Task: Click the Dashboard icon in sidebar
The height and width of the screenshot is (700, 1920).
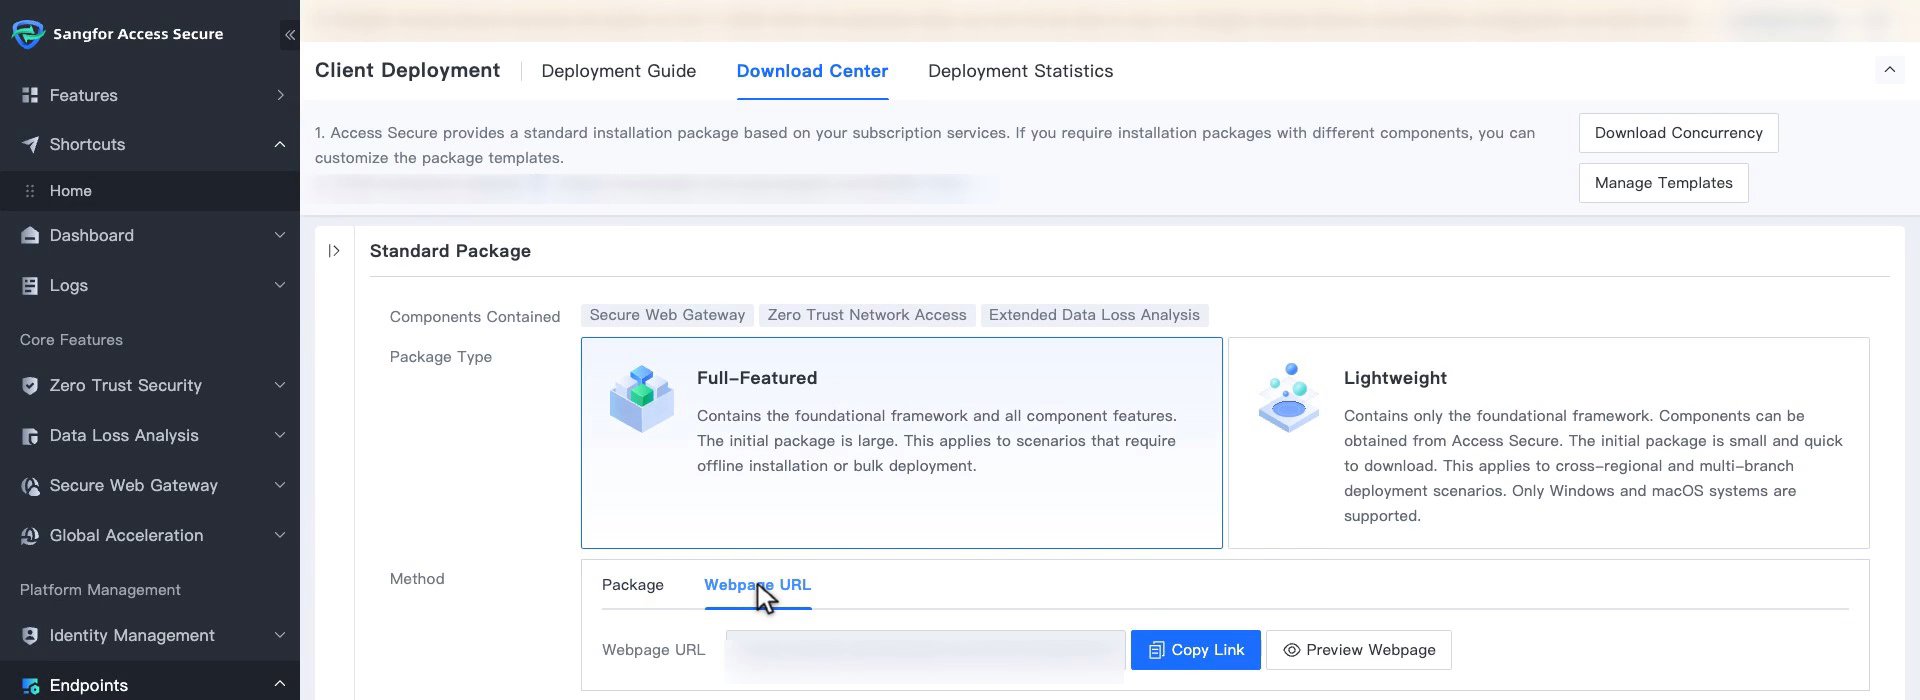Action: tap(30, 235)
